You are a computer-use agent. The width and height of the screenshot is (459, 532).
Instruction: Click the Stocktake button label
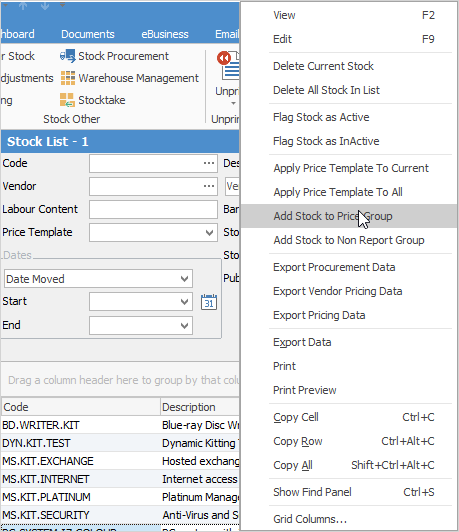(x=102, y=100)
